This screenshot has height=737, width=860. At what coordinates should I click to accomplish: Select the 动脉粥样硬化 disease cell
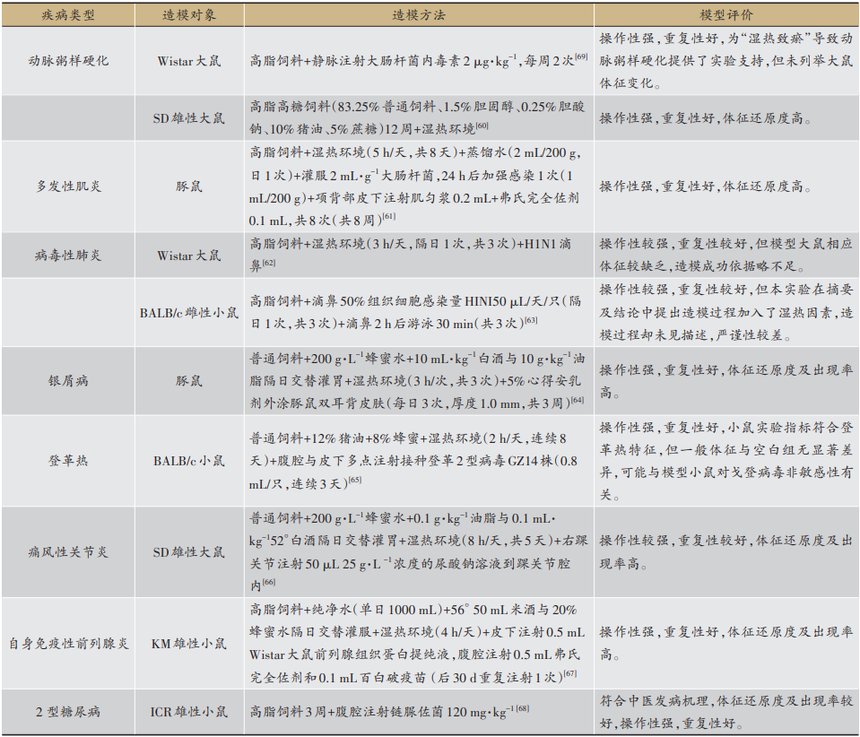[67, 60]
